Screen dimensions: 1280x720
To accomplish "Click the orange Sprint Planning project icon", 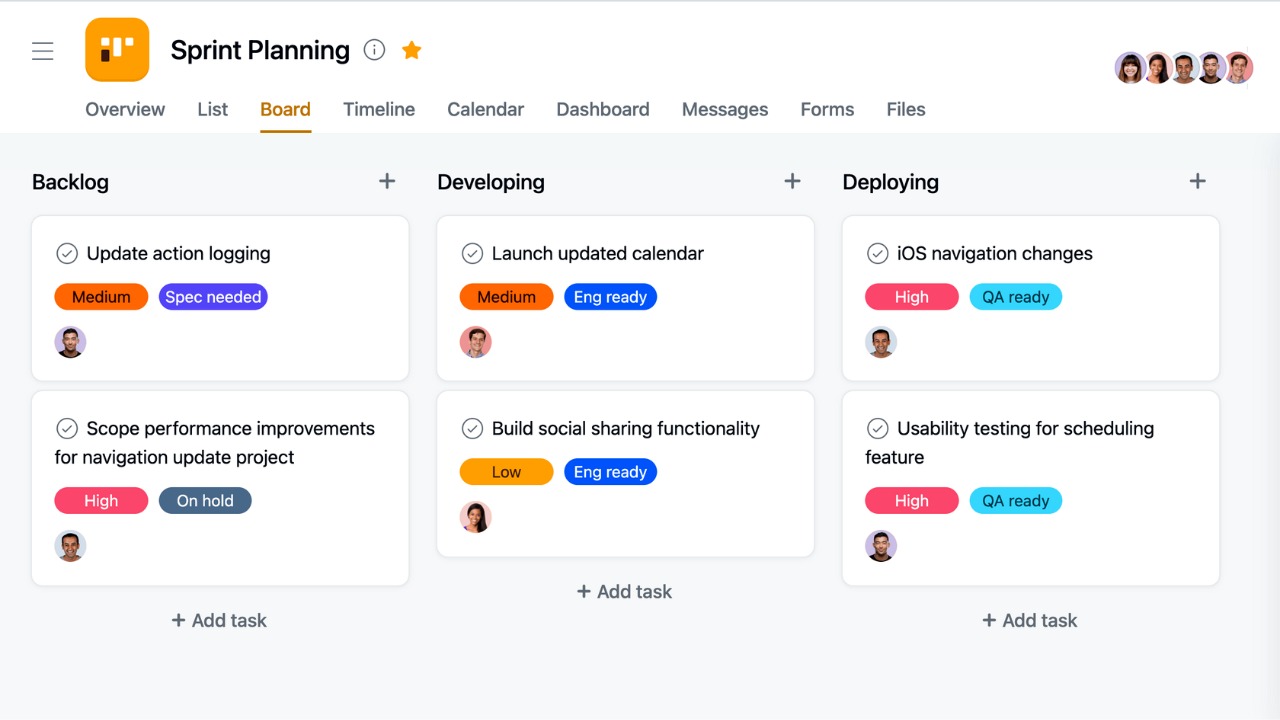I will pos(117,50).
